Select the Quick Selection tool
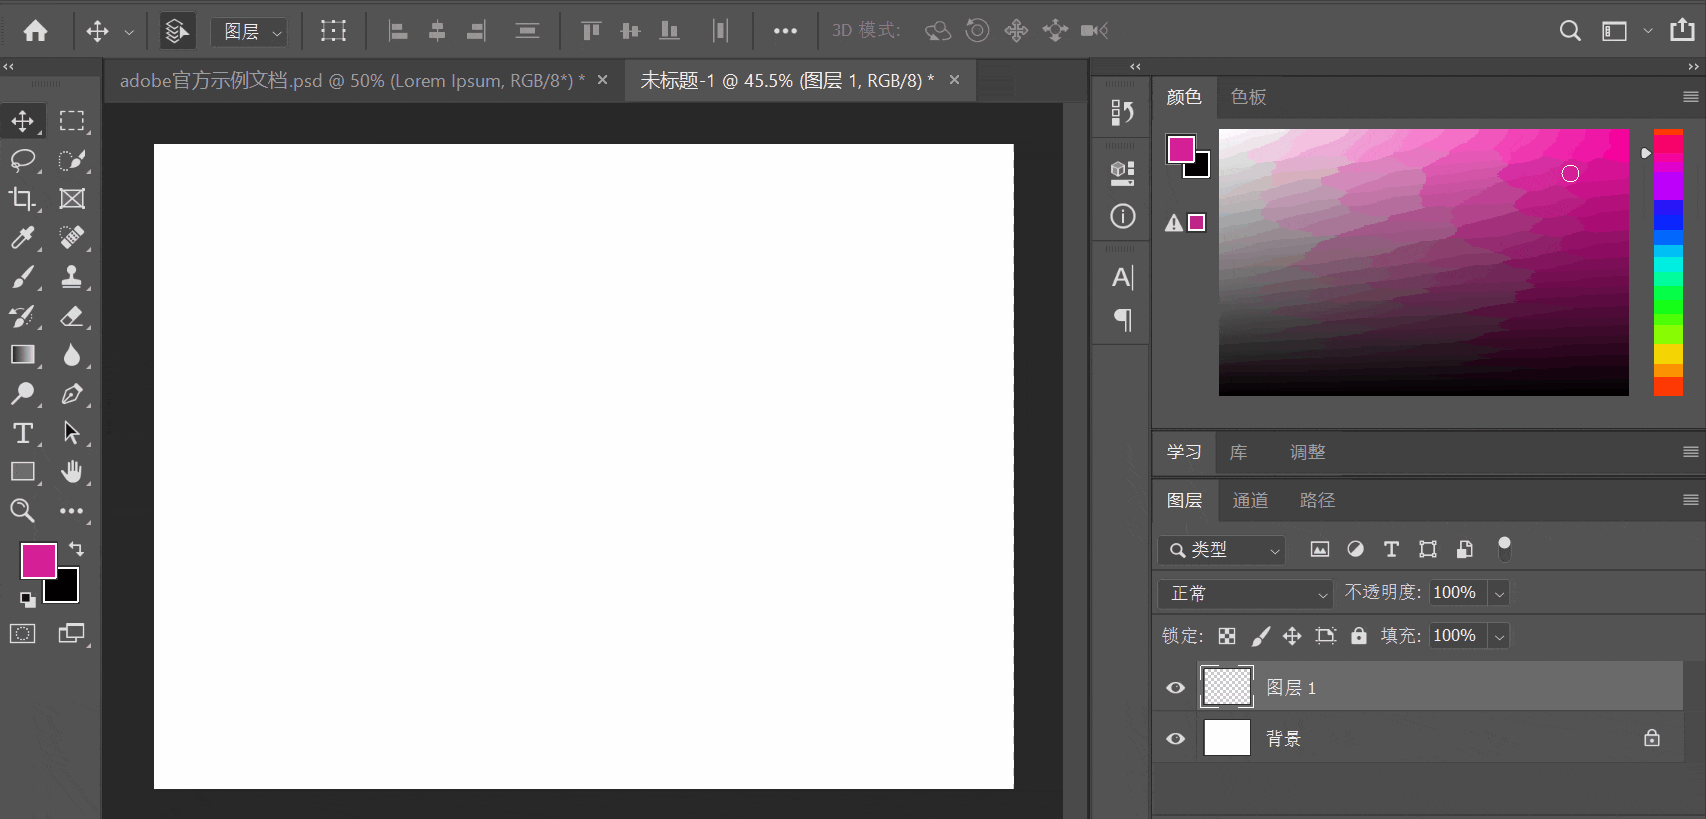1706x819 pixels. click(72, 160)
